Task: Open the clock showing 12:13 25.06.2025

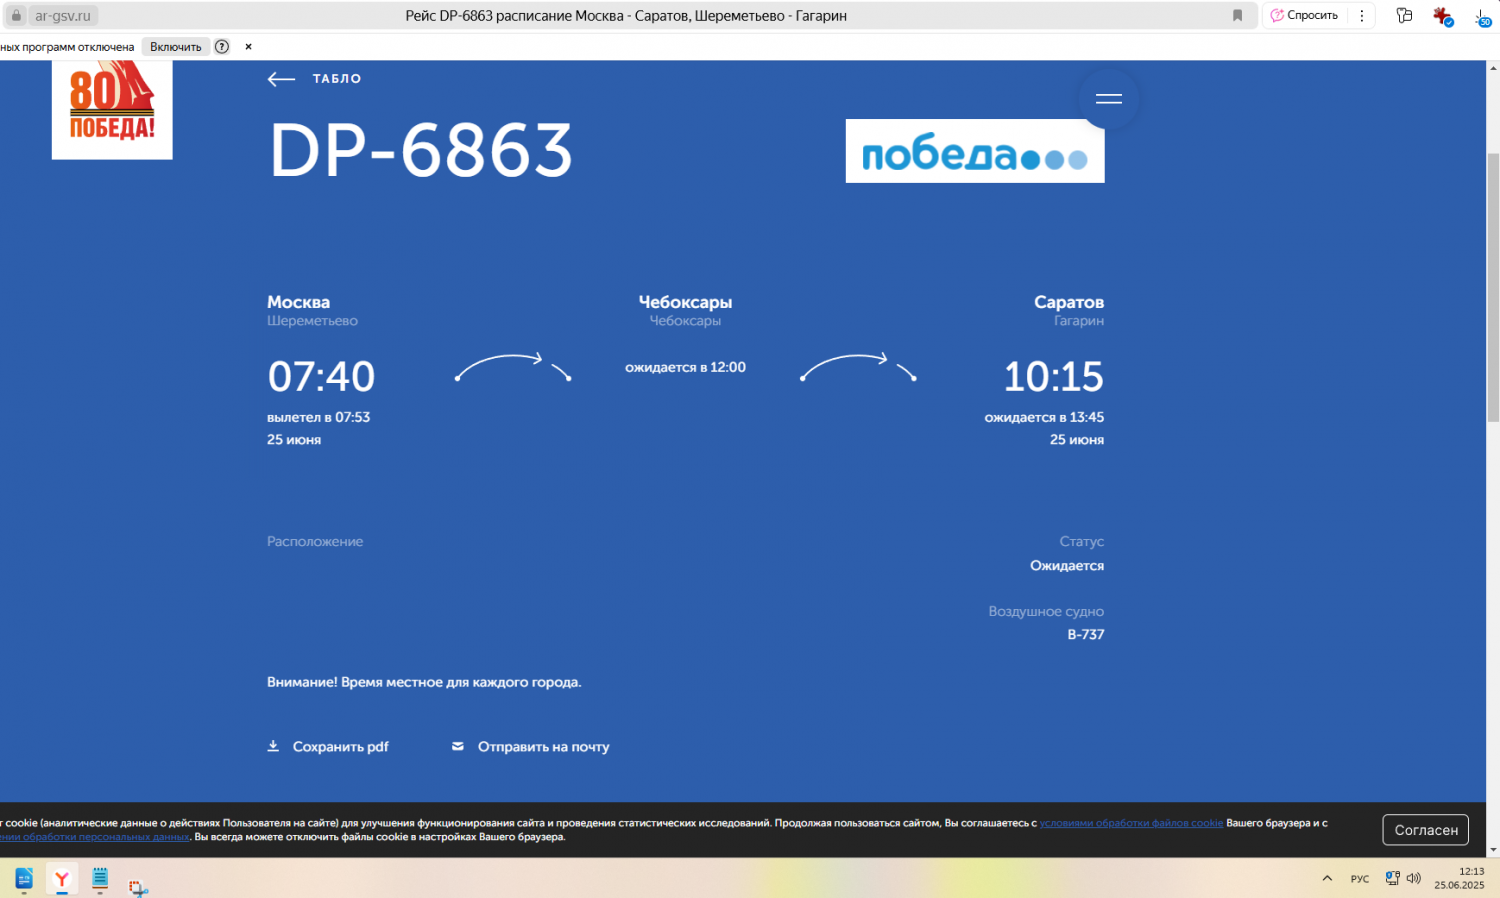Action: pyautogui.click(x=1459, y=878)
